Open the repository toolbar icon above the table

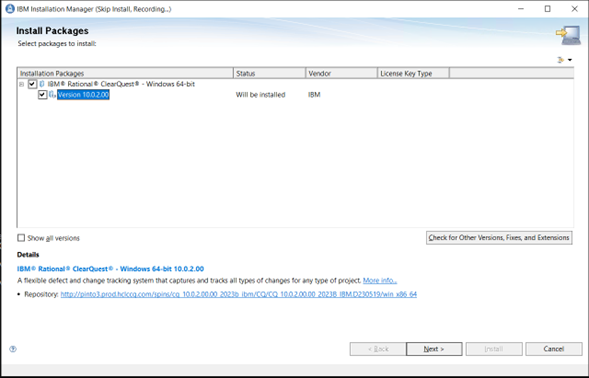(560, 60)
